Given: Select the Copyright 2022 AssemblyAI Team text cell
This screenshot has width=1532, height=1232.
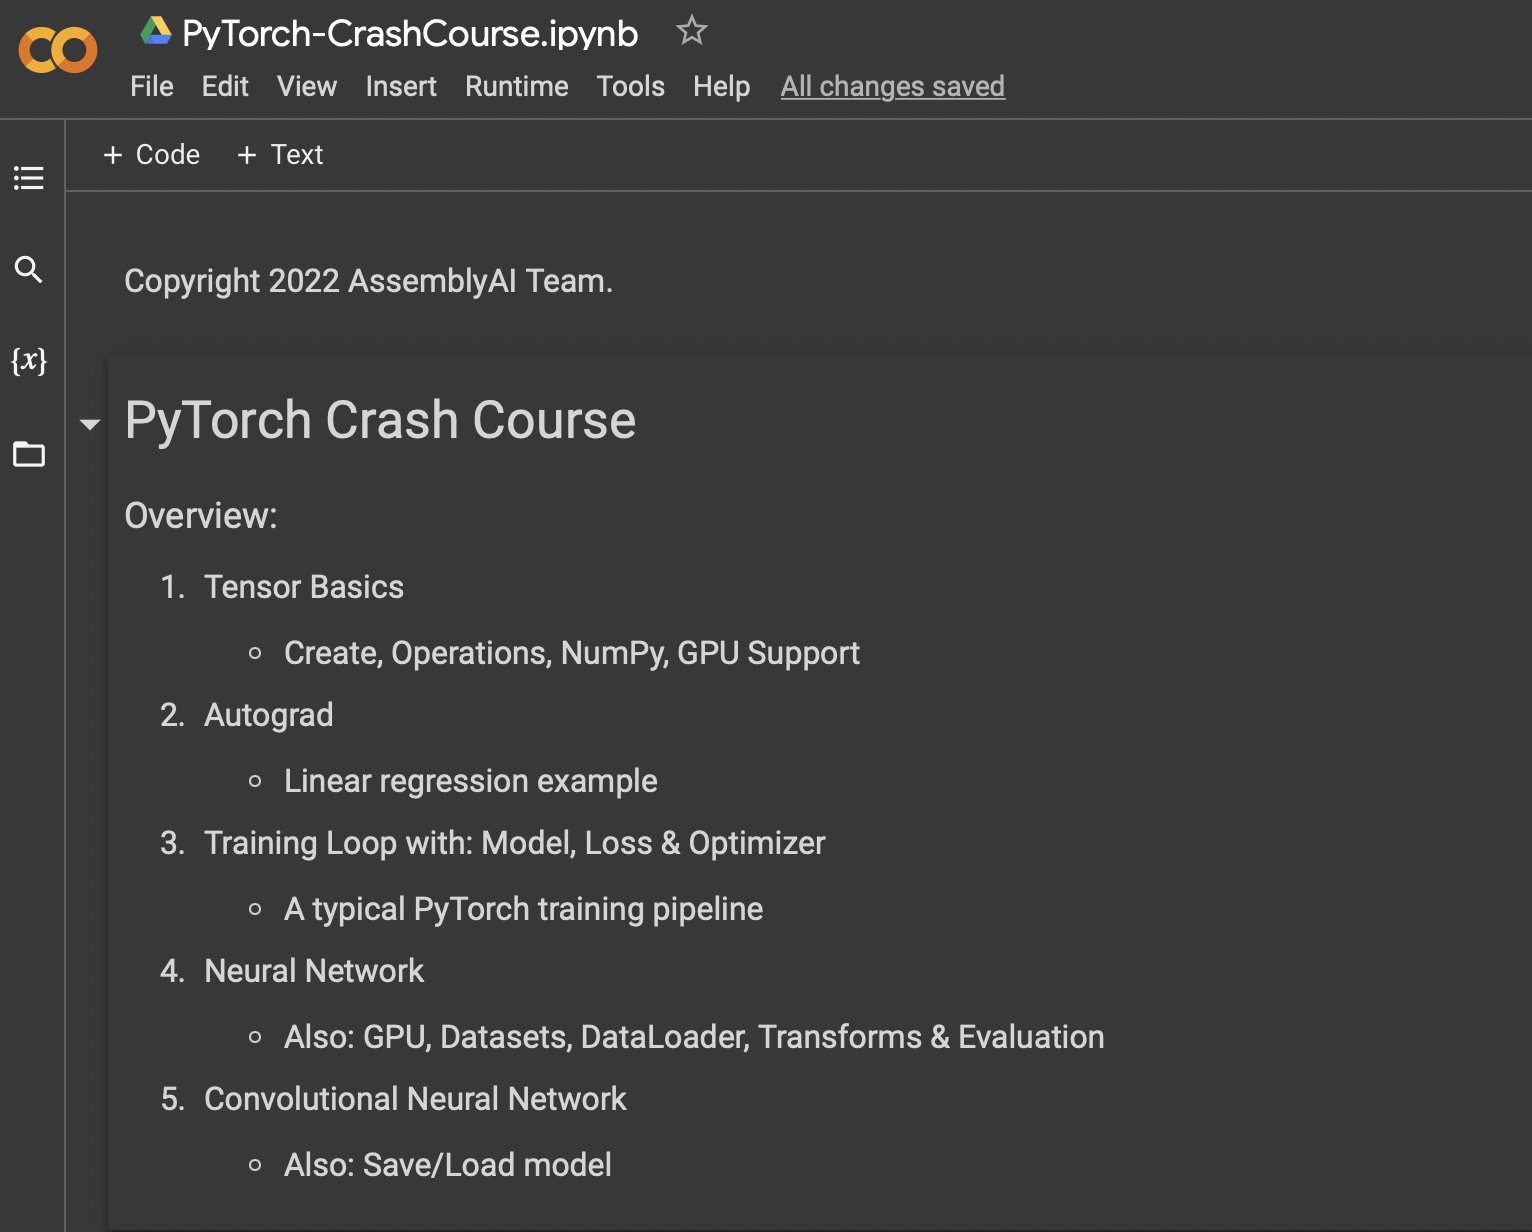Looking at the screenshot, I should tap(369, 281).
